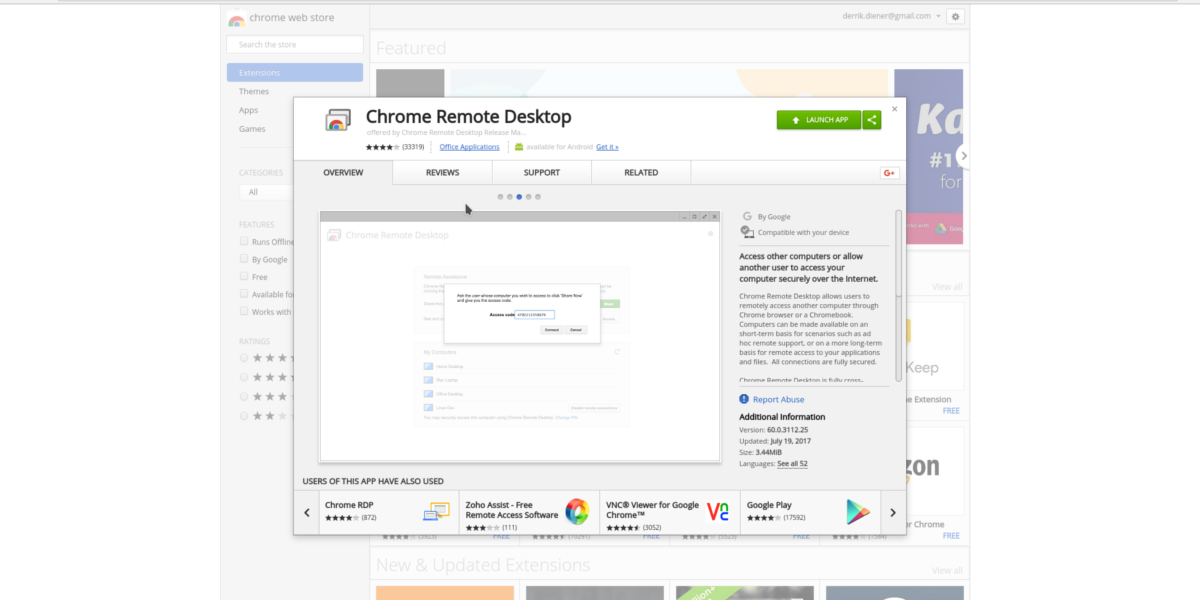
Task: Select the two-star ratings radio button
Action: pos(244,415)
